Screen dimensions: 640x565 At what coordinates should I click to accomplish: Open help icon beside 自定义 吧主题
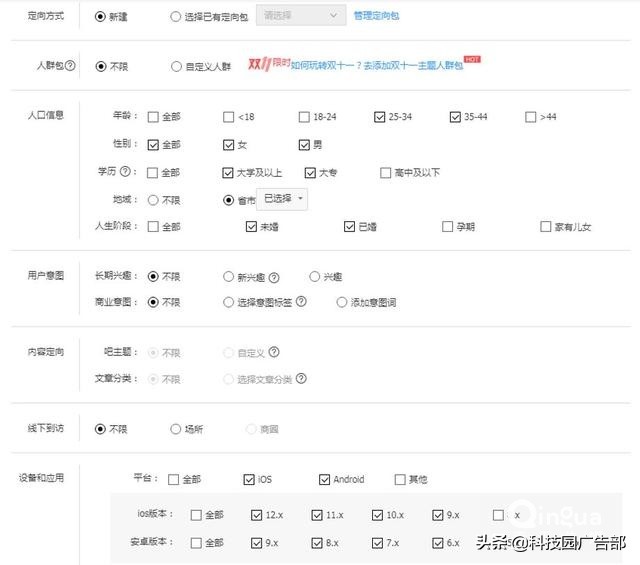point(274,352)
